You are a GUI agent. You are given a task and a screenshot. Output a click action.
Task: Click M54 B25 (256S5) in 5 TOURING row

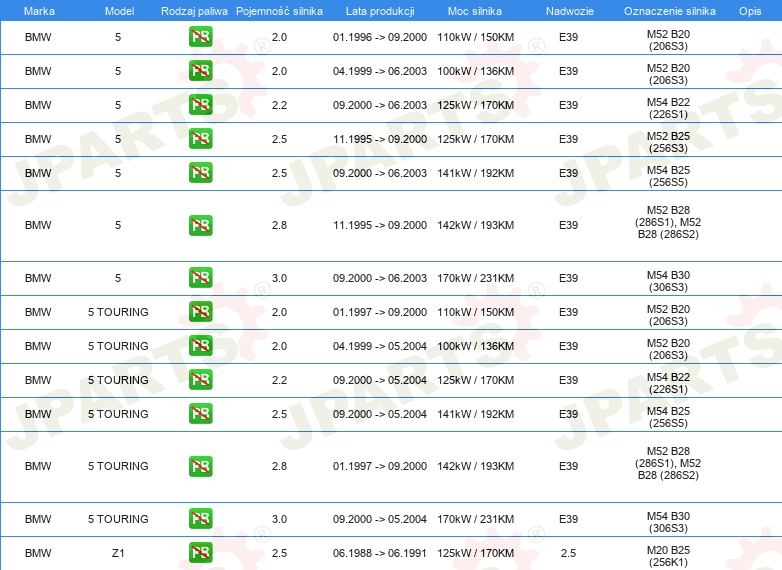[x=668, y=417]
